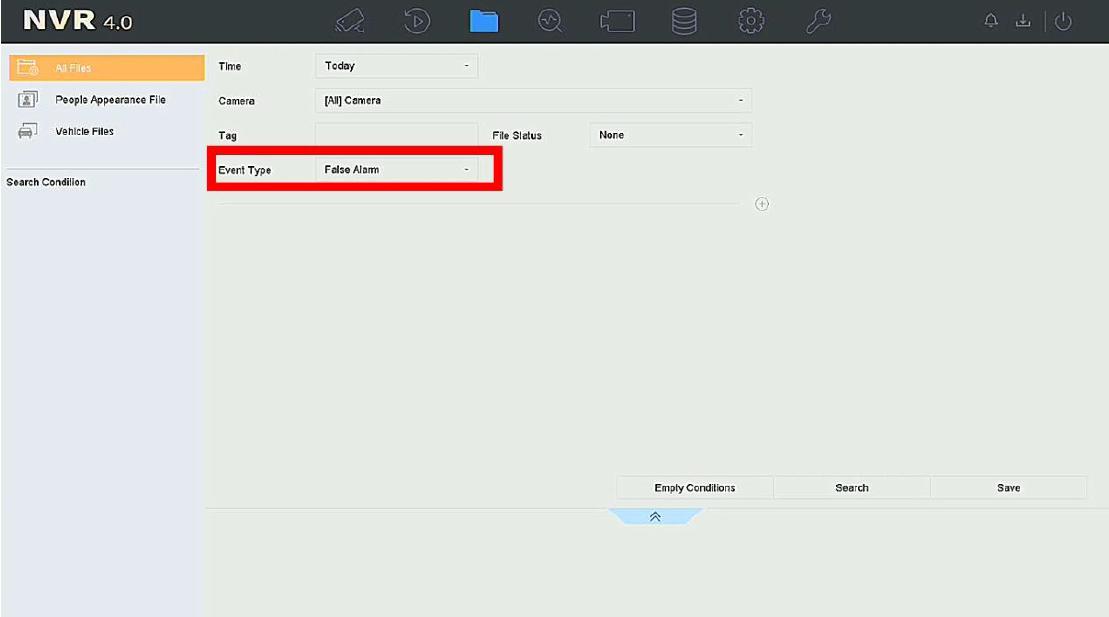Open the Smart Analysis search icon

pos(550,21)
